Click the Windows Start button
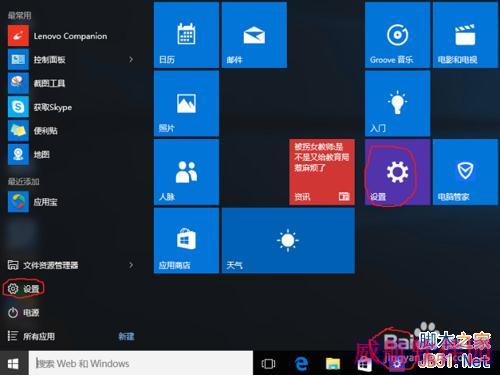The image size is (500, 375). [x=13, y=363]
